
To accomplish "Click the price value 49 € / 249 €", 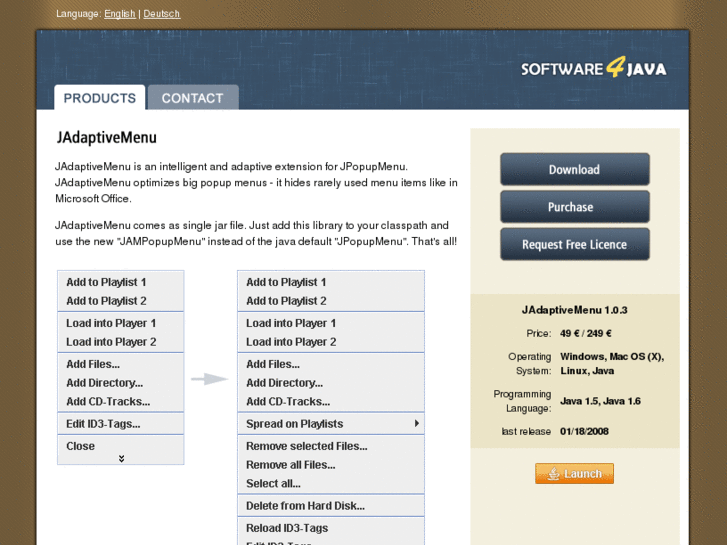I will [586, 333].
